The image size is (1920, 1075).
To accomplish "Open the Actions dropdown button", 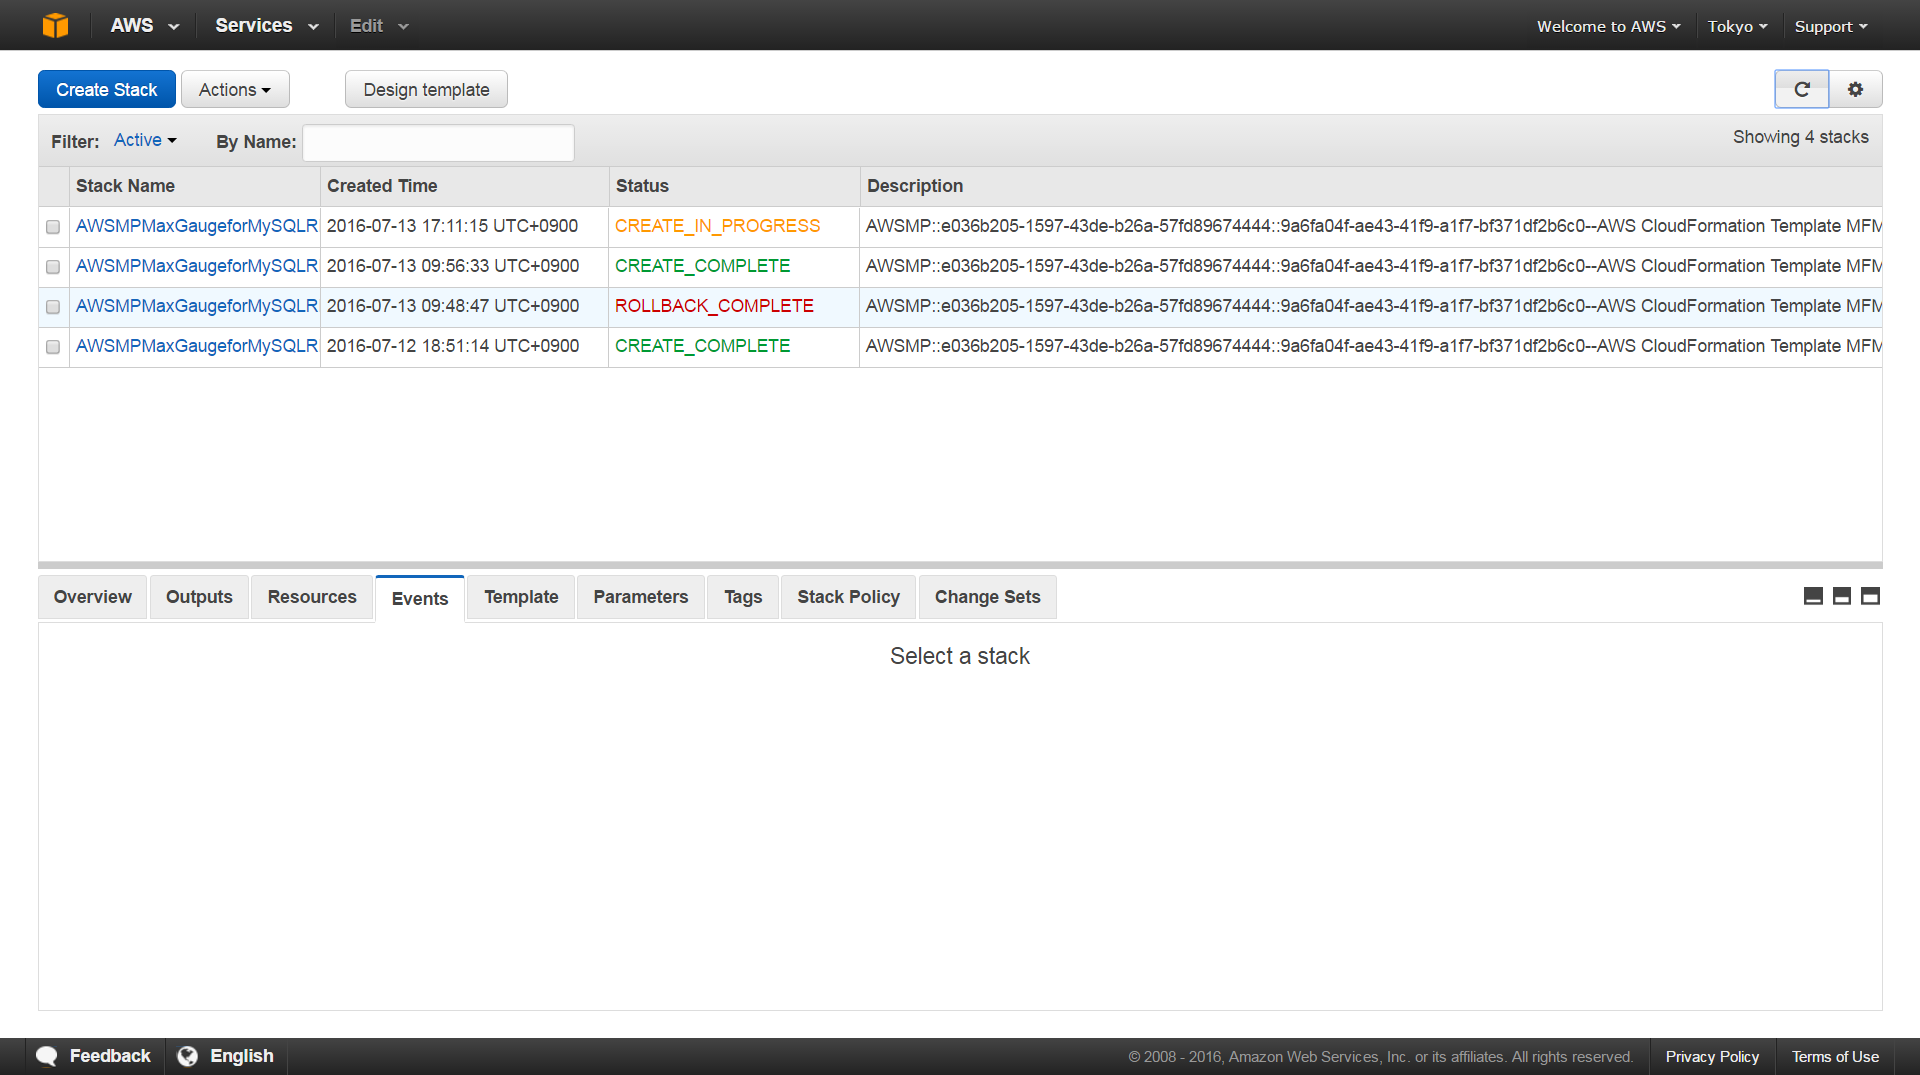I will [x=235, y=89].
